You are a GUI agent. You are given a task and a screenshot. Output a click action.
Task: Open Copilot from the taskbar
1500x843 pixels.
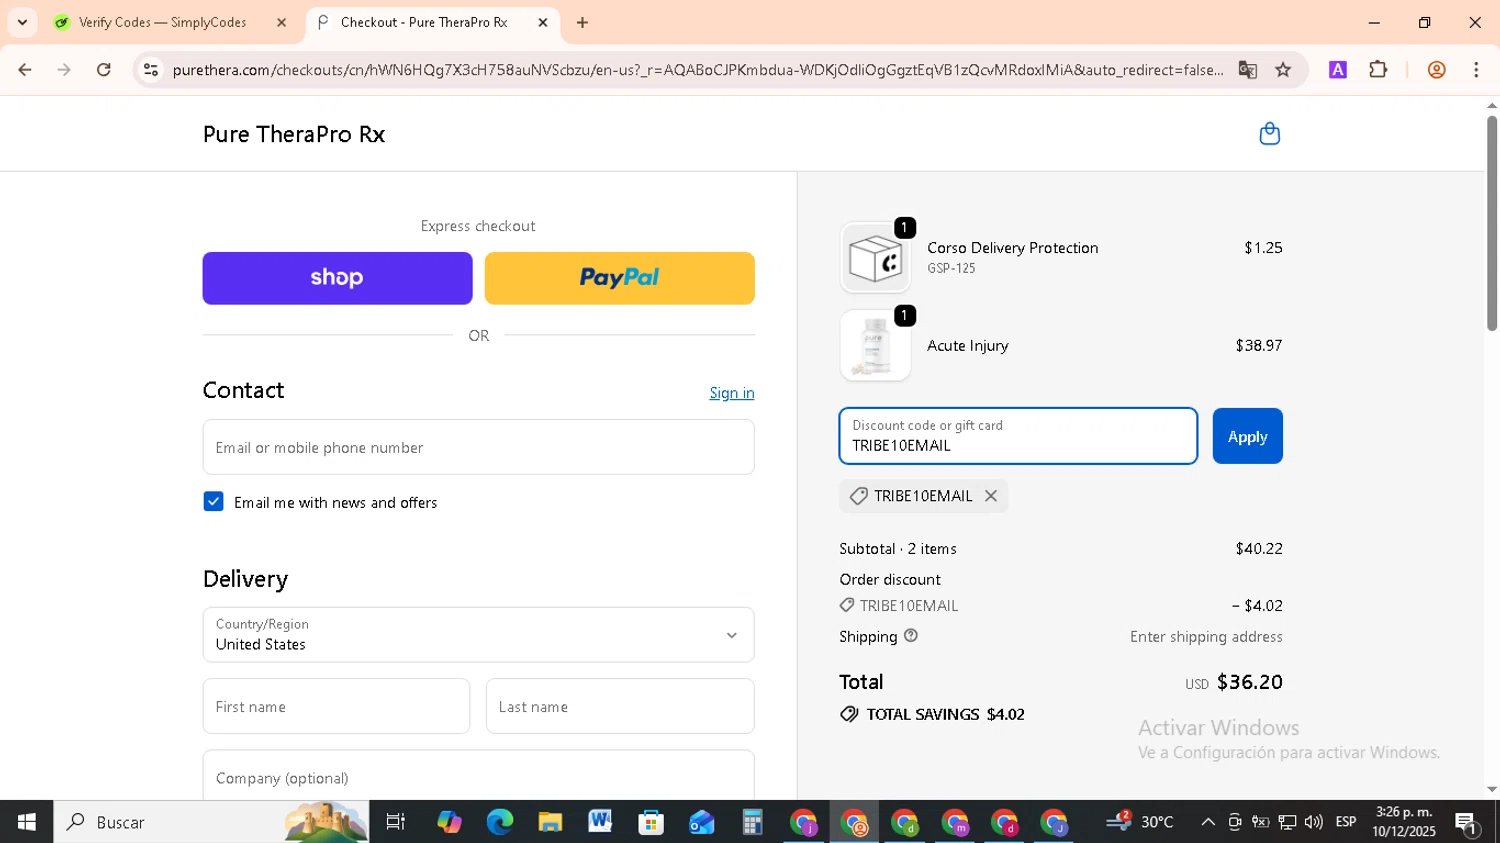coord(449,822)
